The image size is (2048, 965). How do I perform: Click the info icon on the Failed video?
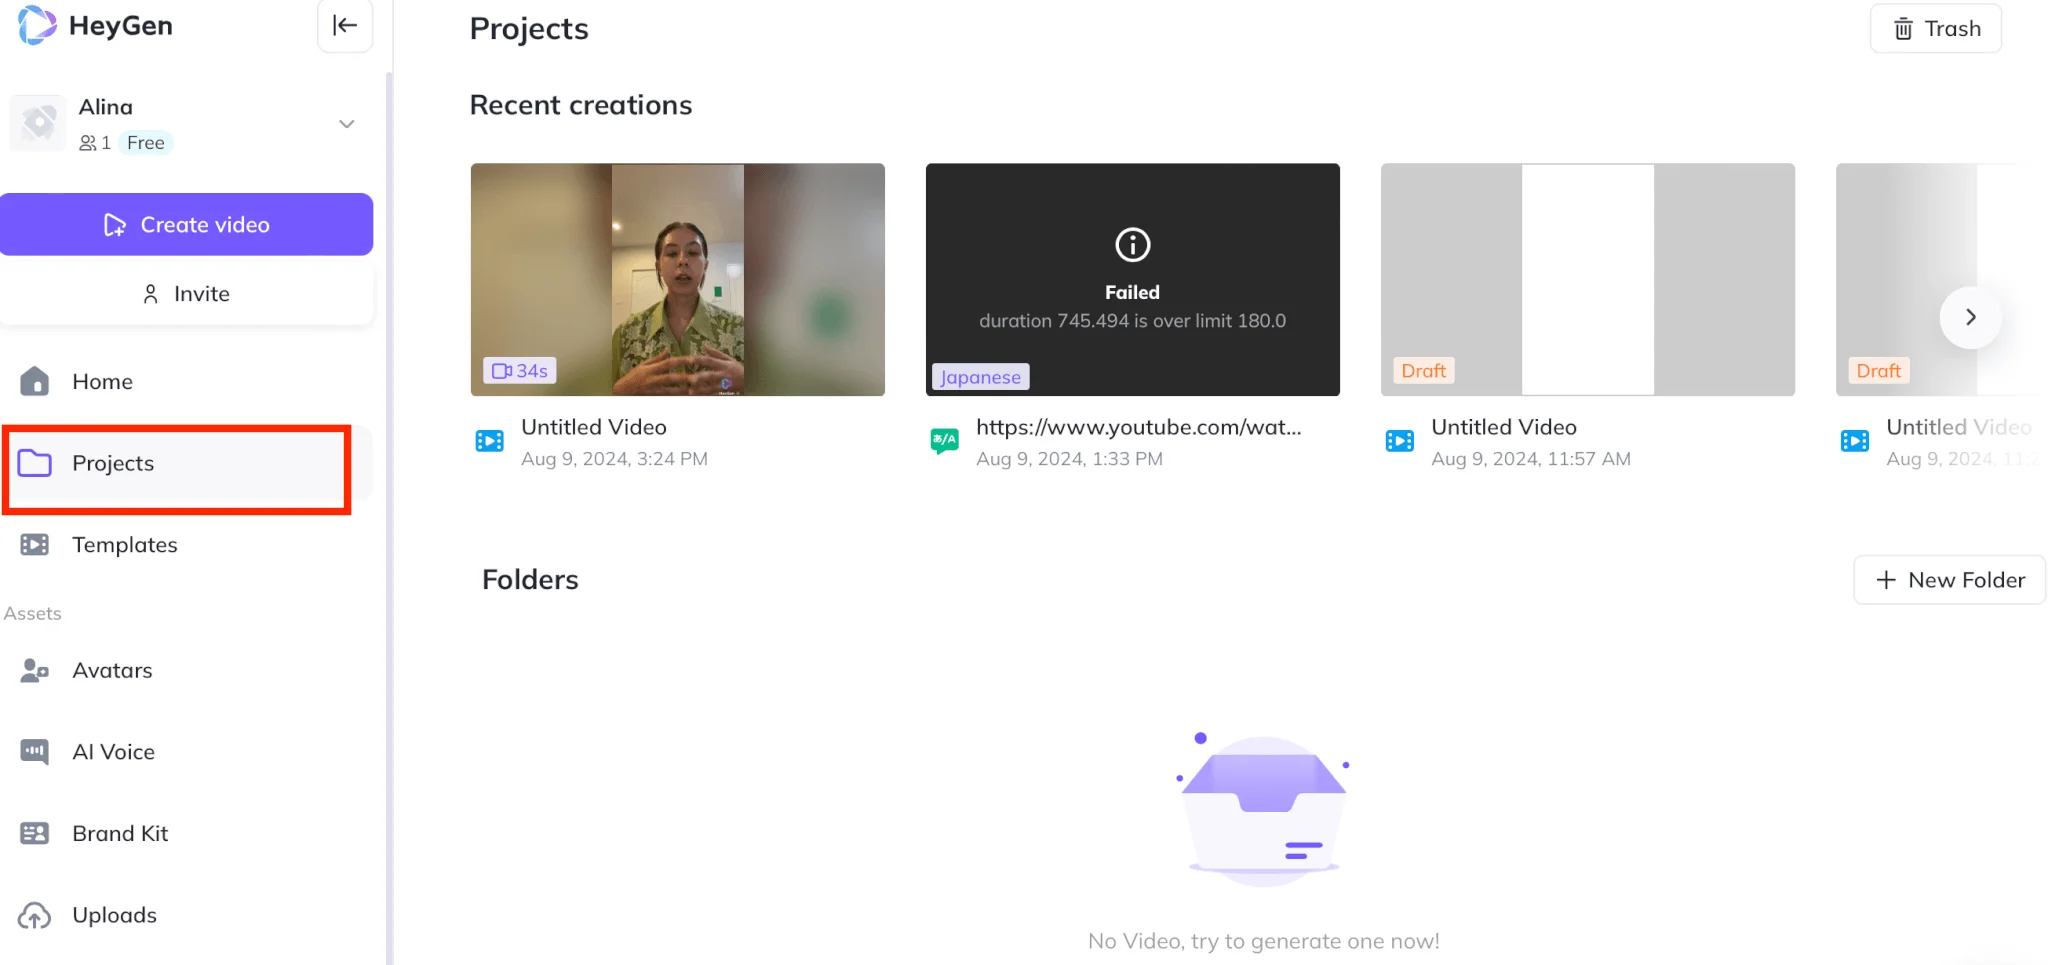pos(1132,245)
